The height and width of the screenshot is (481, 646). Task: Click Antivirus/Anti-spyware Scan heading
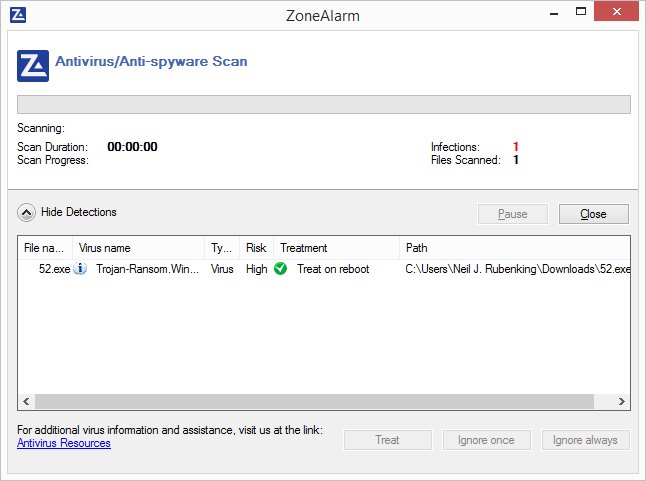(x=151, y=61)
